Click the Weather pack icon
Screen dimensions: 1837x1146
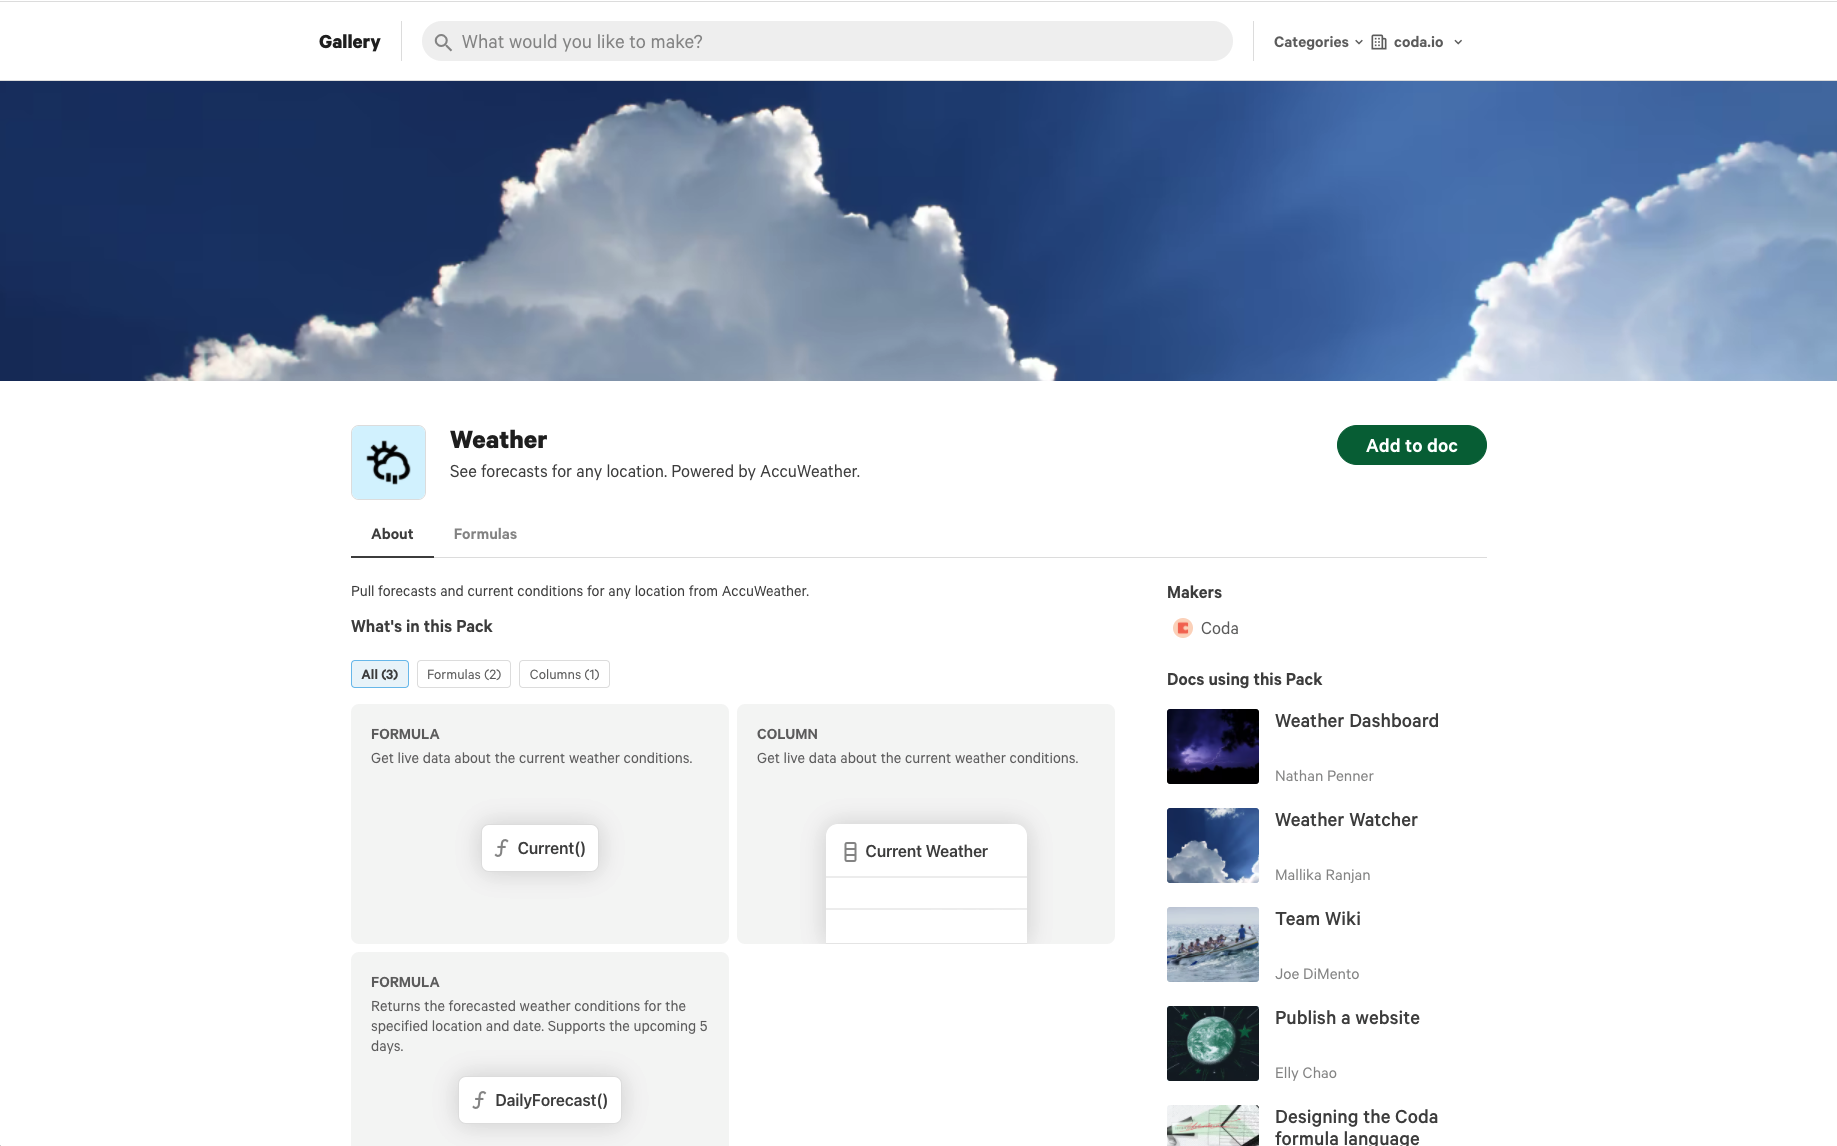(388, 462)
